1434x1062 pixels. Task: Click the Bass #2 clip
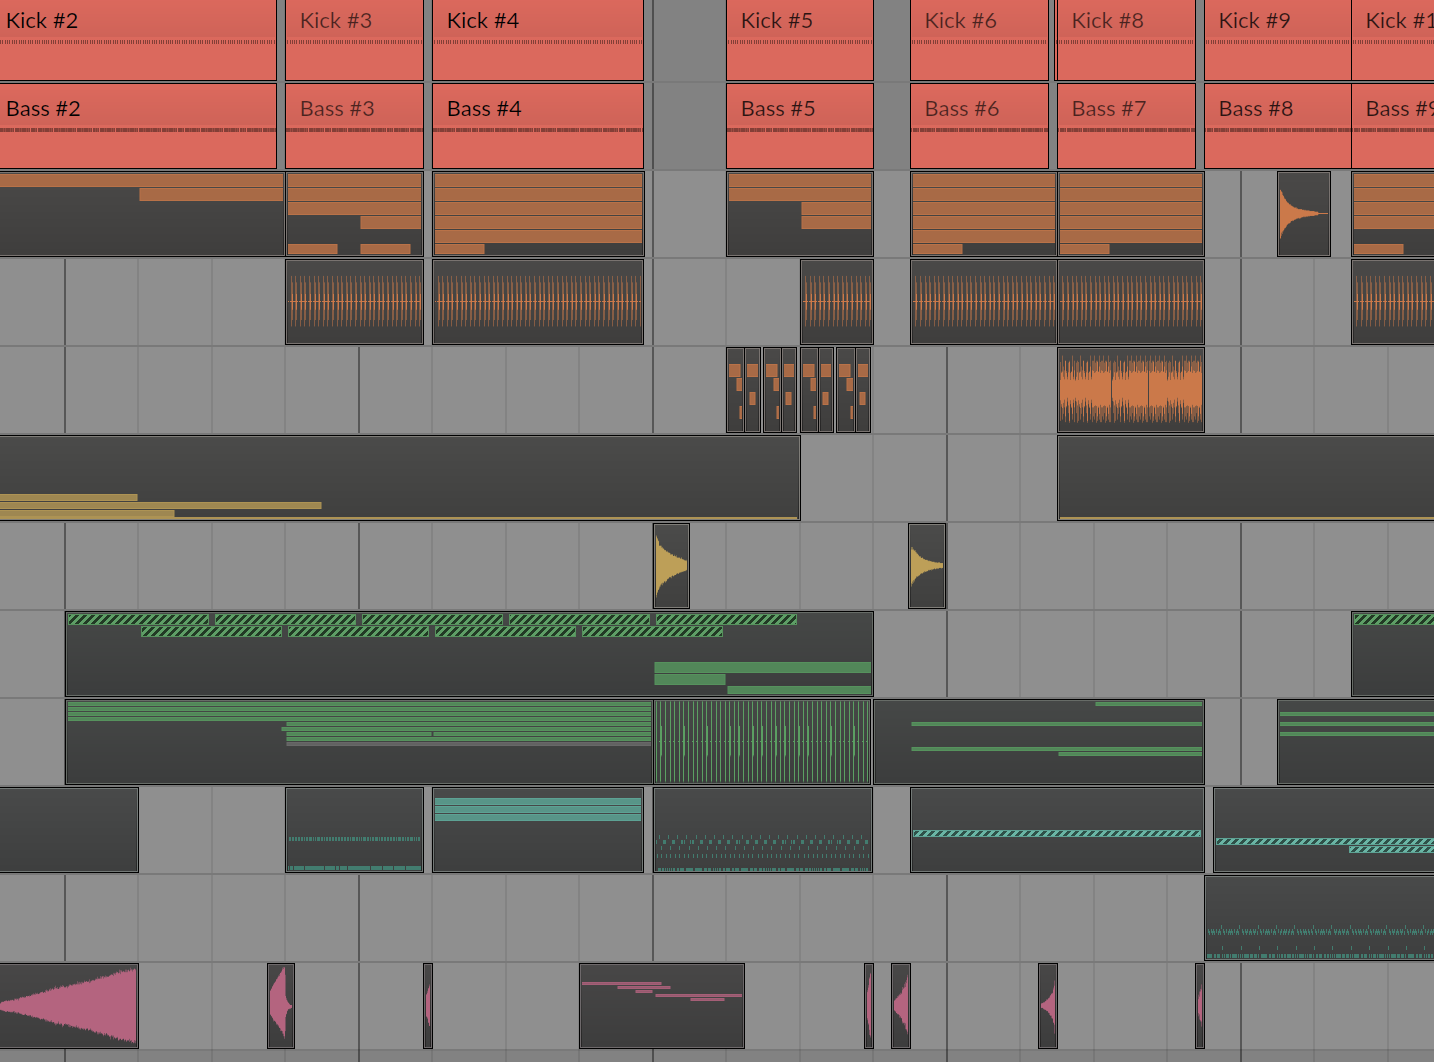click(x=138, y=127)
